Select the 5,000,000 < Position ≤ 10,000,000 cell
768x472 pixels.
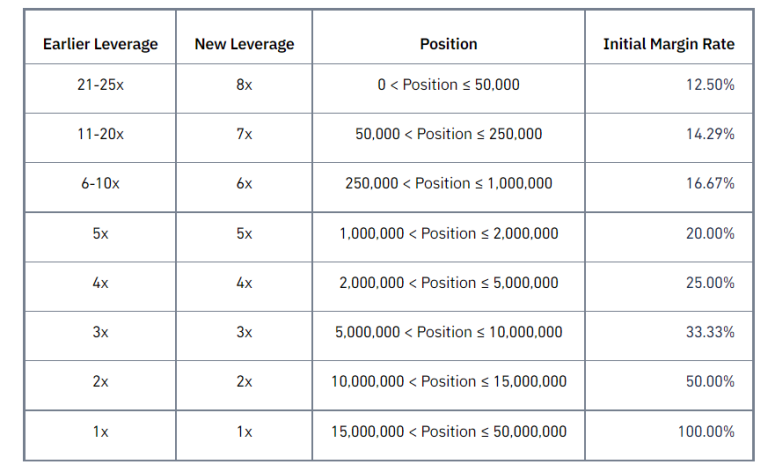[448, 332]
